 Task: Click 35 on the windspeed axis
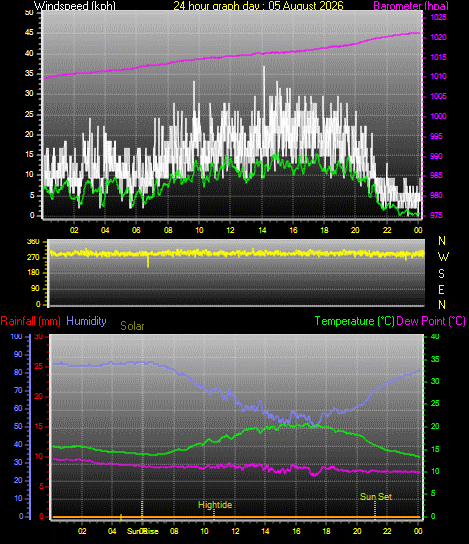tap(29, 74)
